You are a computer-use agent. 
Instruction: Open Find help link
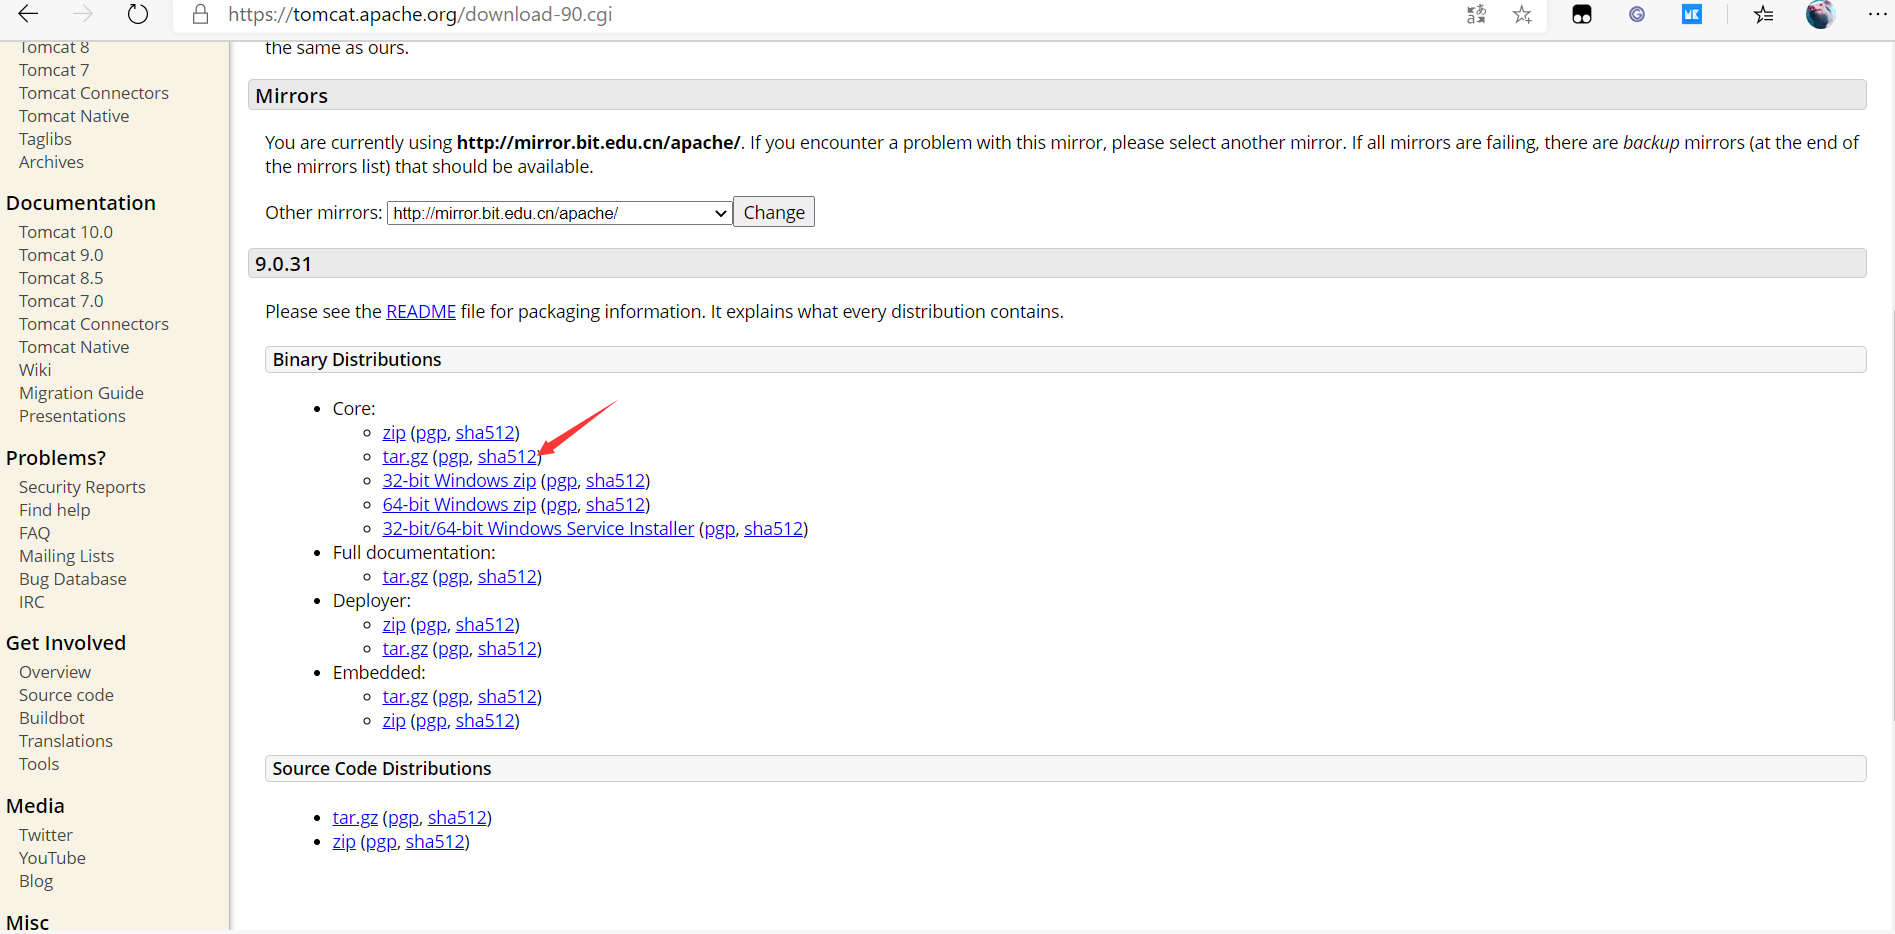pyautogui.click(x=55, y=510)
